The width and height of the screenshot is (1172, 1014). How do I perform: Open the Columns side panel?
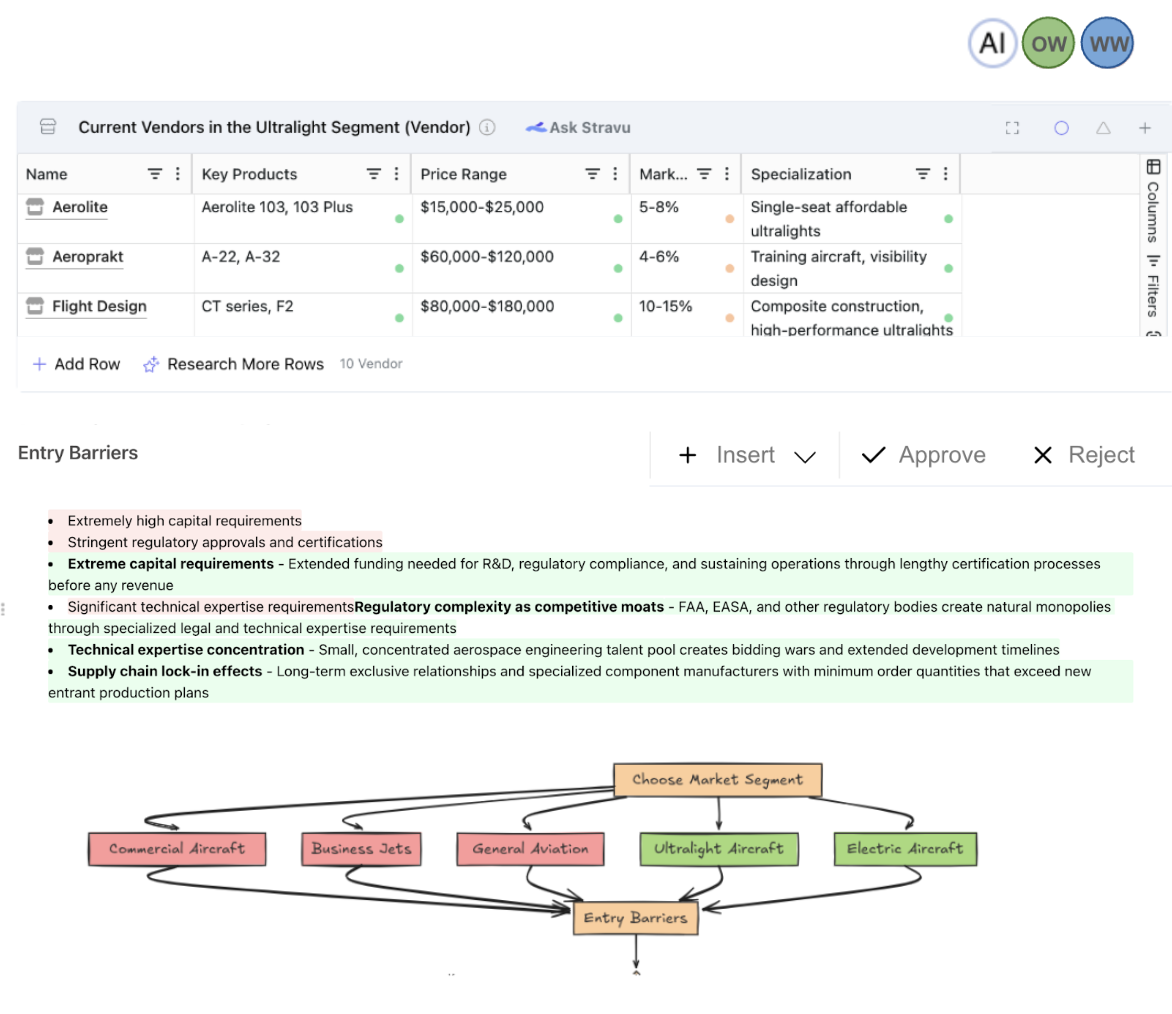click(1153, 200)
